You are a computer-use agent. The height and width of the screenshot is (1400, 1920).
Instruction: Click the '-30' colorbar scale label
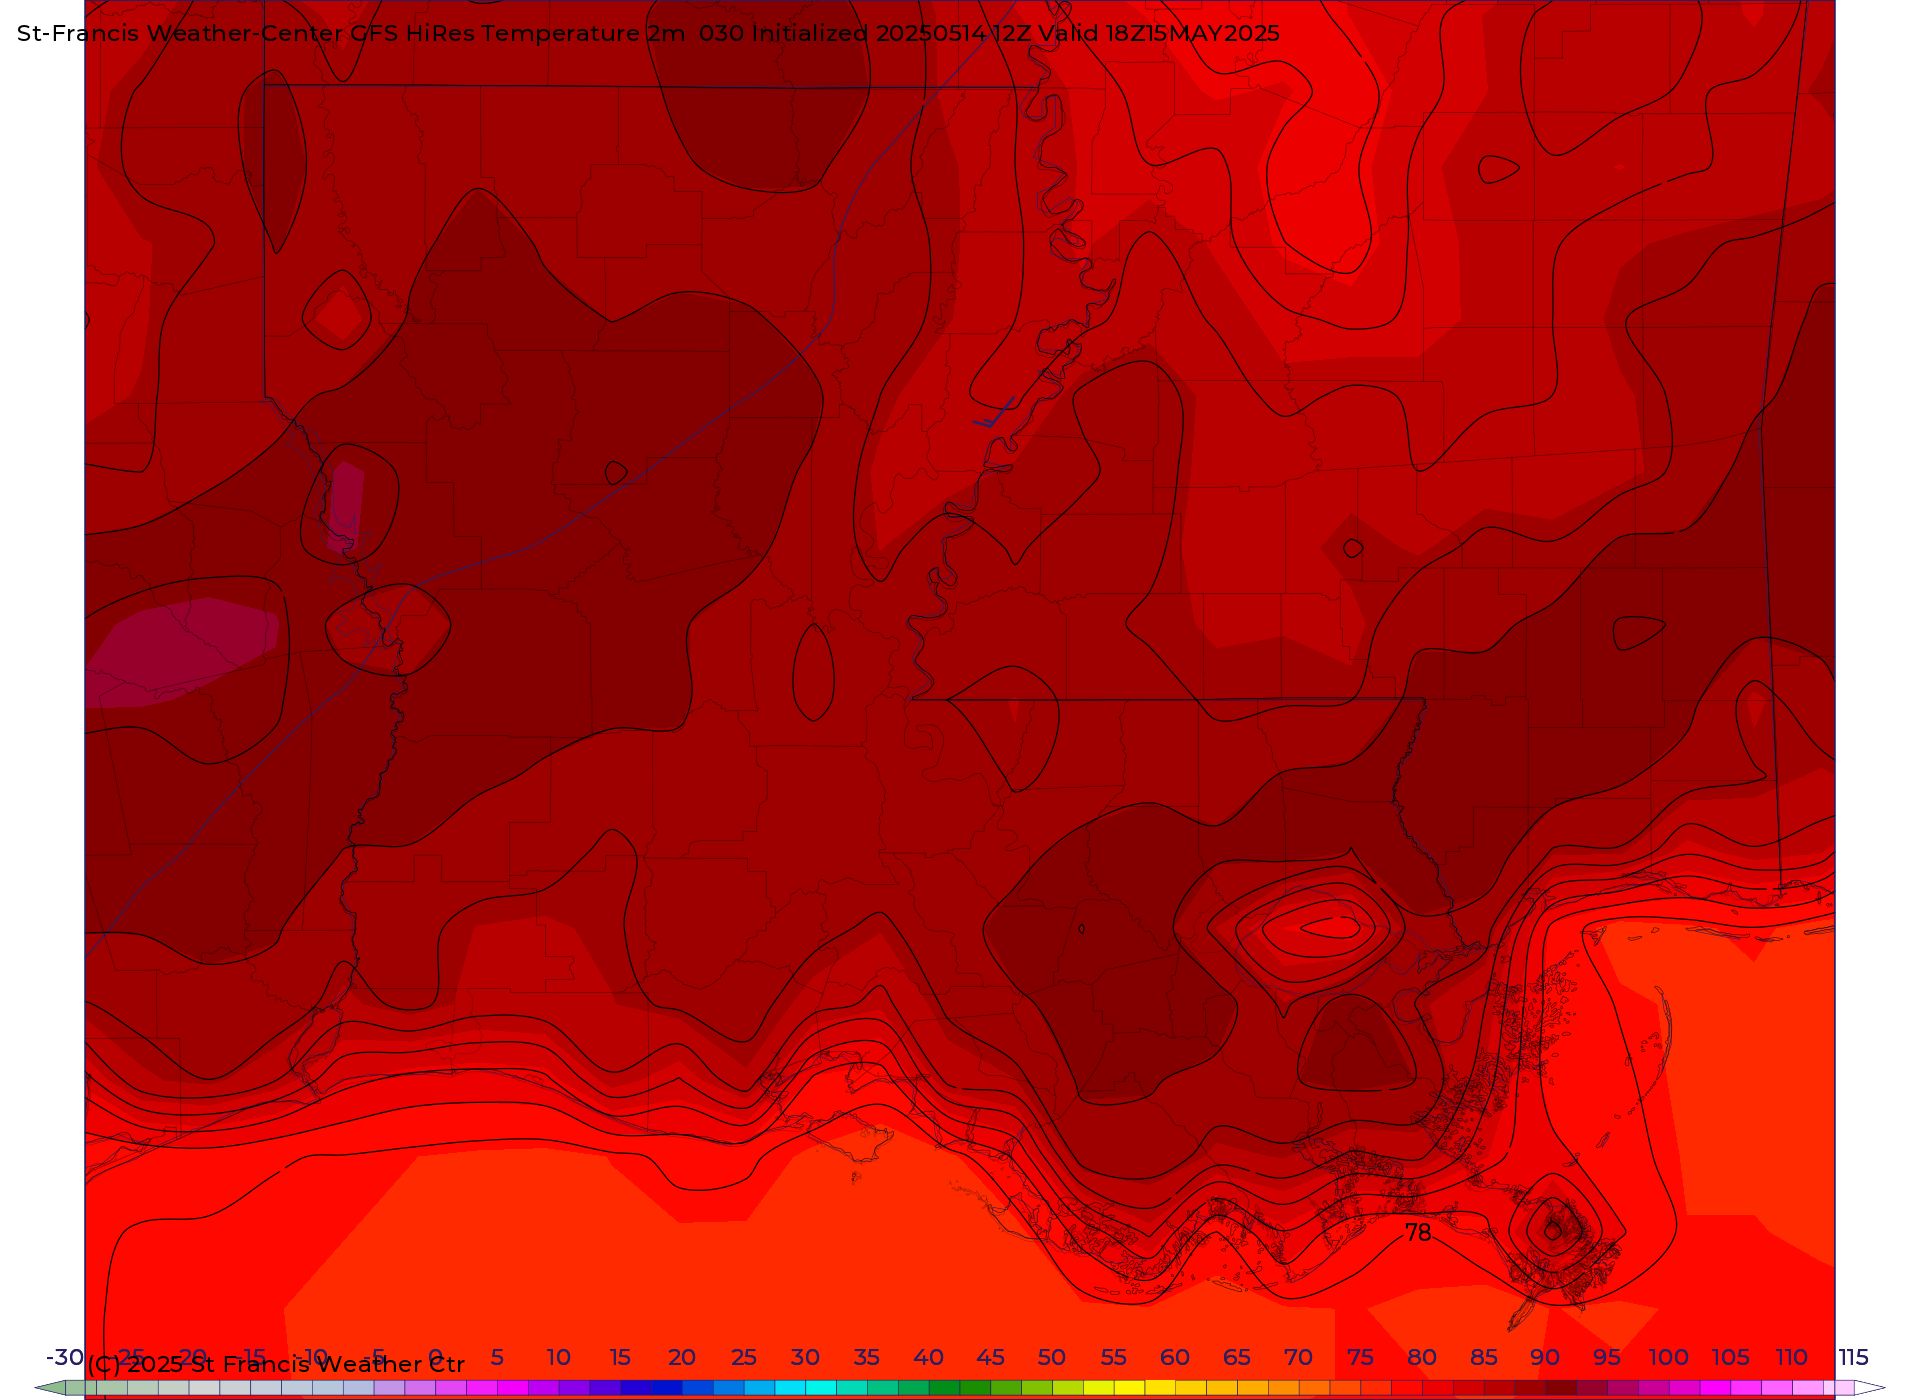[x=65, y=1357]
